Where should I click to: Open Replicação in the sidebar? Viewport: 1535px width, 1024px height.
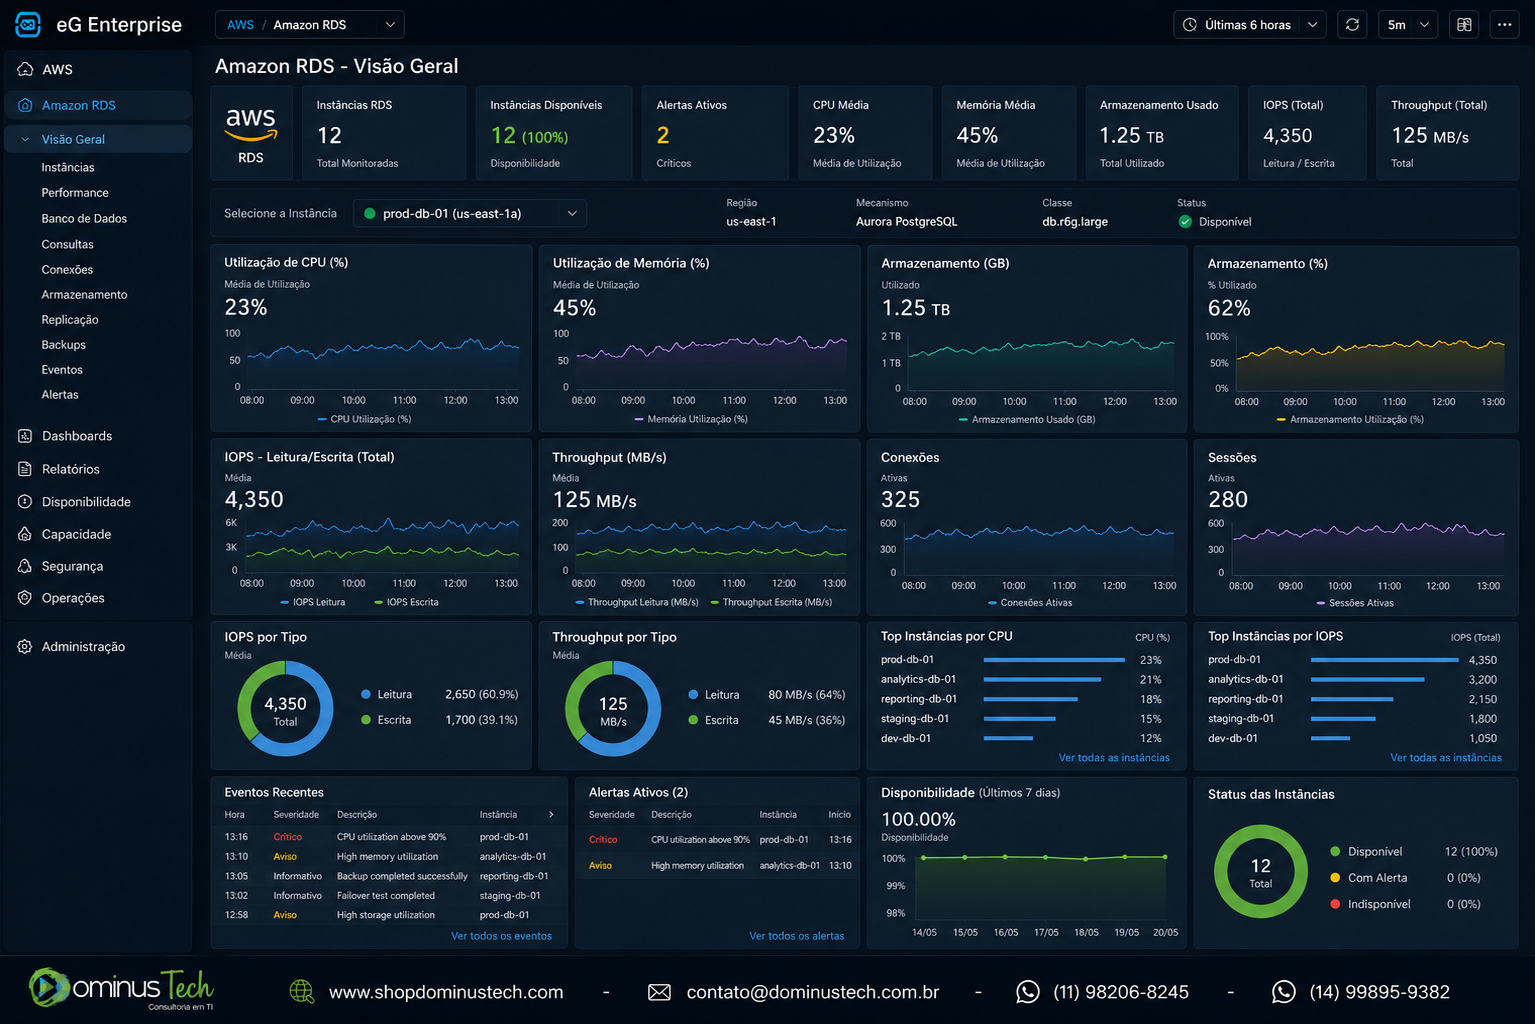pos(70,320)
